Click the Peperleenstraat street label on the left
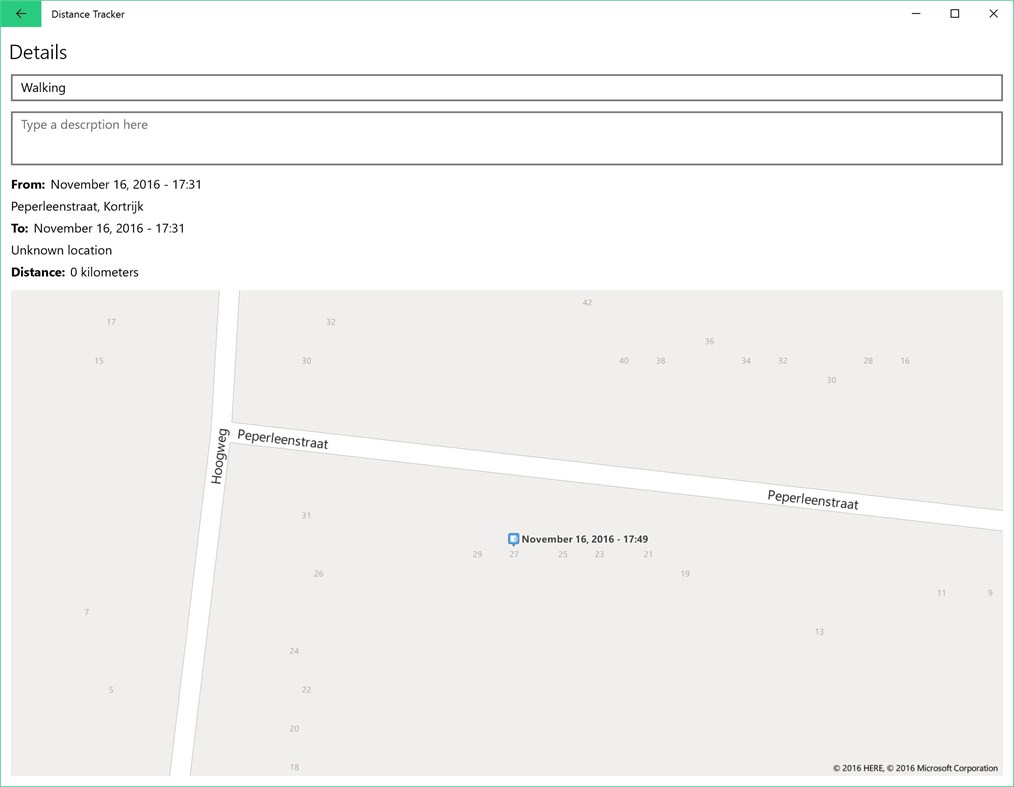The width and height of the screenshot is (1014, 787). point(282,439)
